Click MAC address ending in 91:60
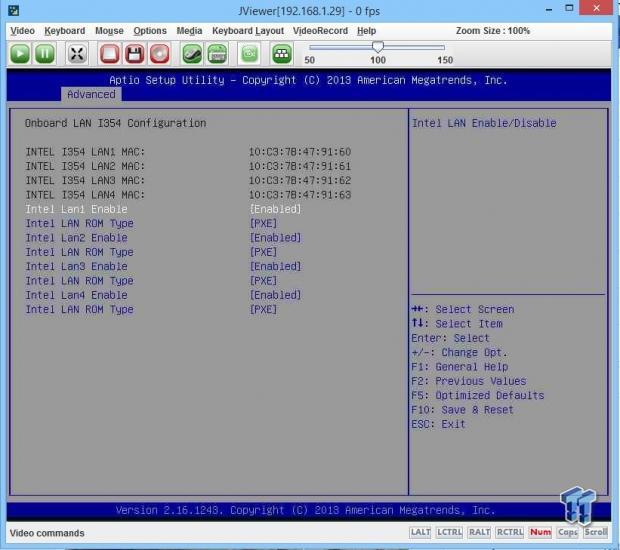Viewport: 620px width, 550px height. coord(300,152)
